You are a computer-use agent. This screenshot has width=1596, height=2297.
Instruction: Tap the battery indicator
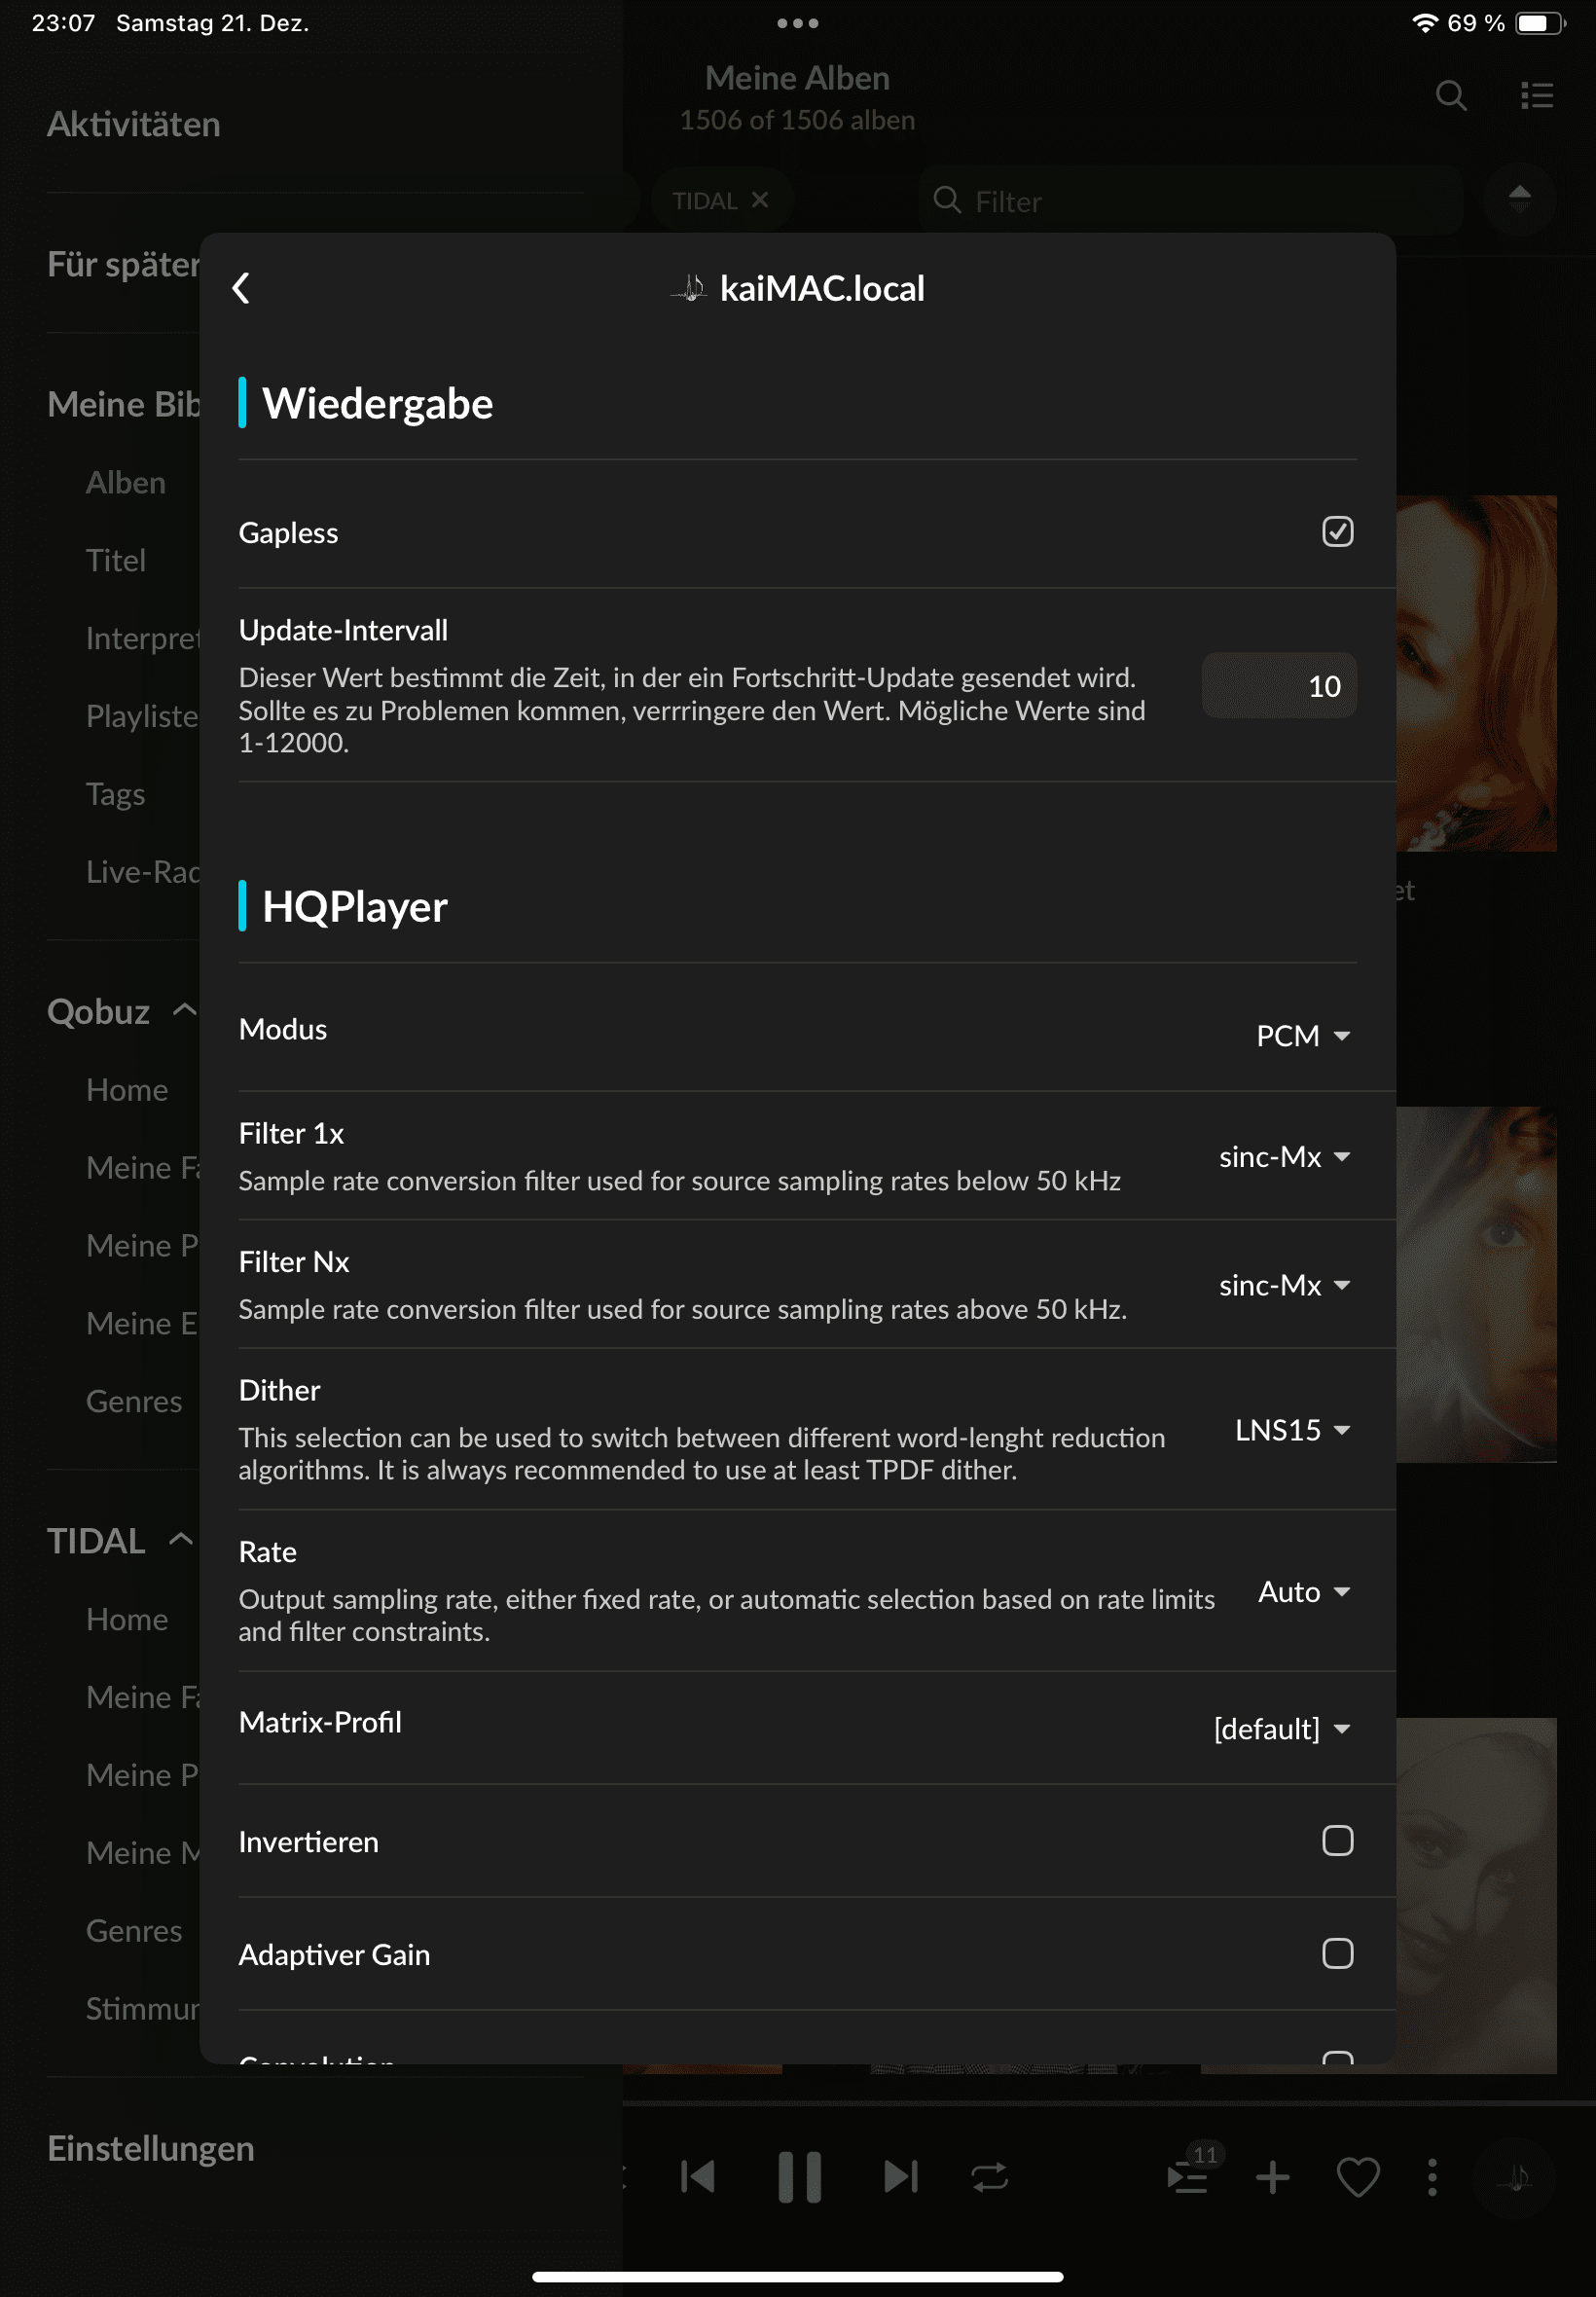1540,23
